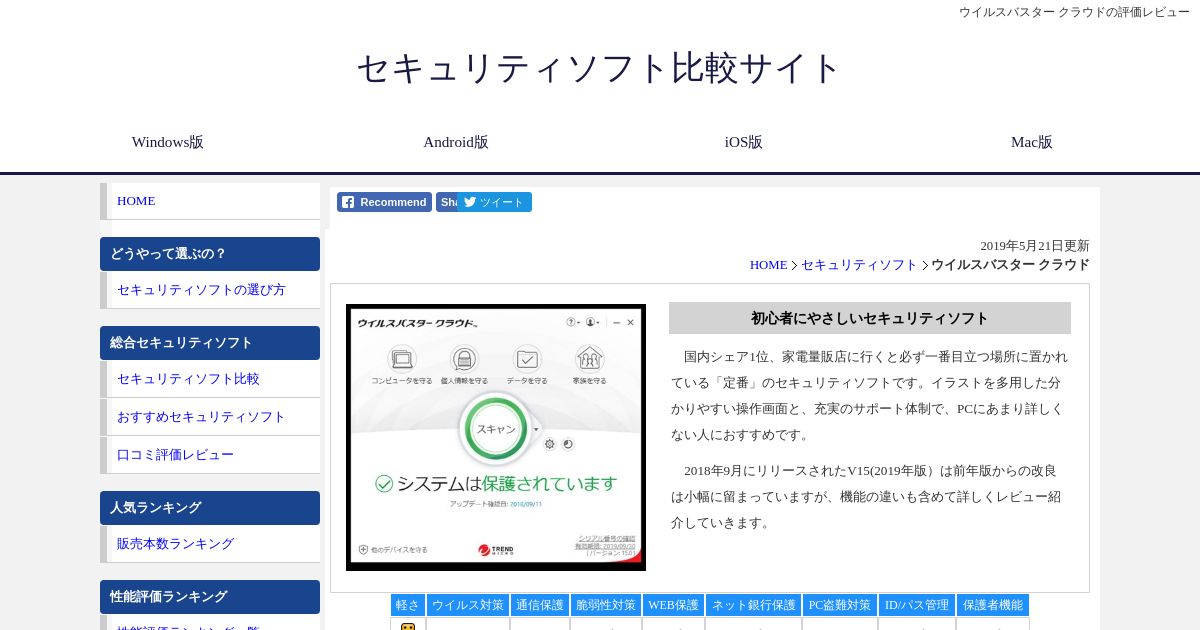Open 販売本数ランキング sidebar link

click(210, 544)
